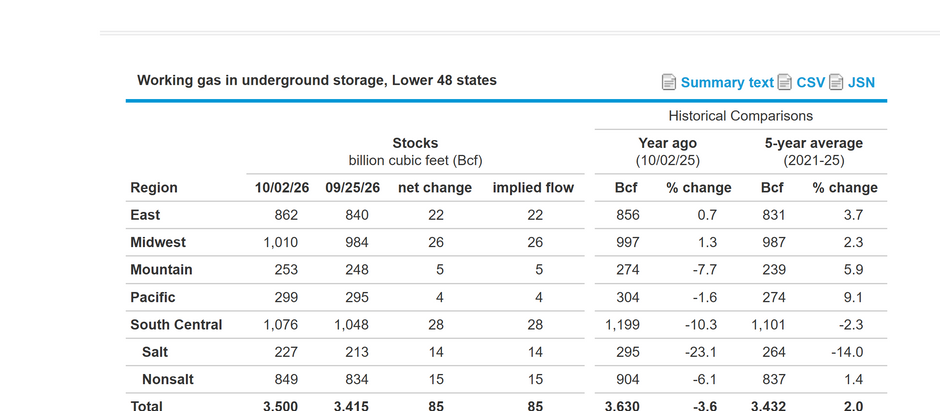Click Nonsalt's prior-week value 834

pyautogui.click(x=357, y=380)
